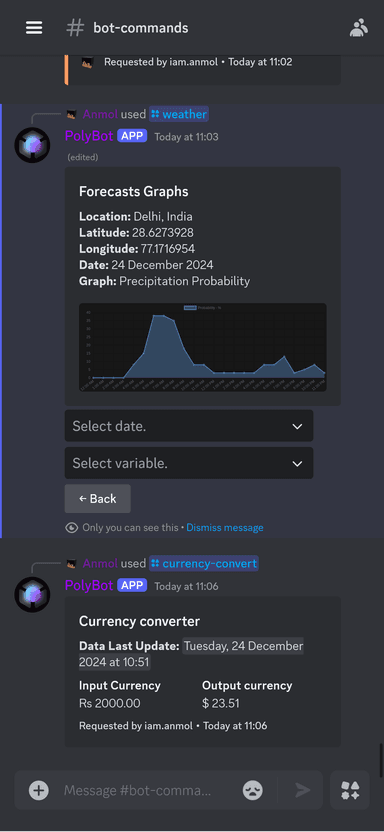This screenshot has height=832, width=384.
Task: Click the chevron on Select variable menu
Action: point(298,464)
